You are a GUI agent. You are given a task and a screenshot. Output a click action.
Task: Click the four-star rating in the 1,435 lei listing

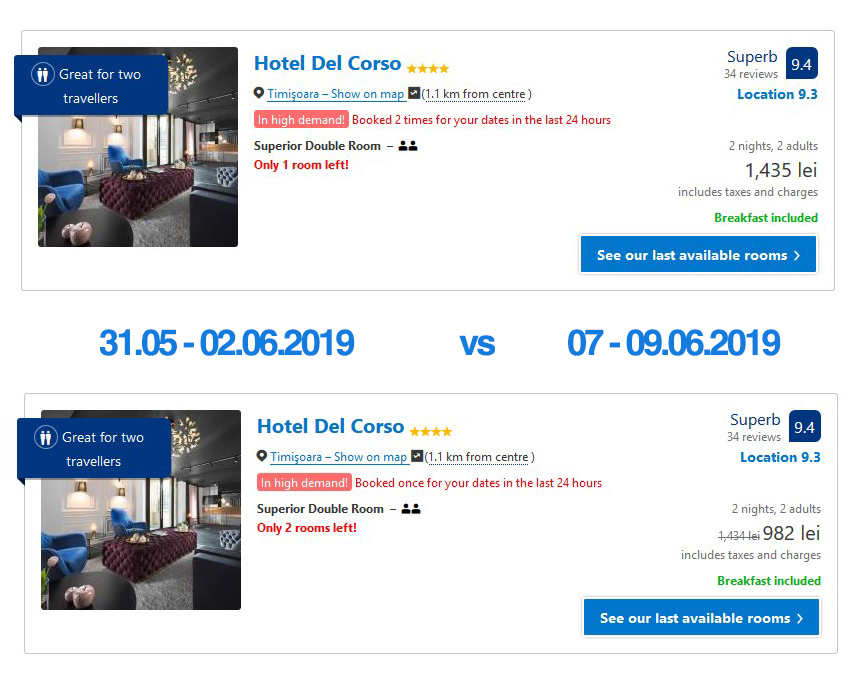click(x=428, y=69)
